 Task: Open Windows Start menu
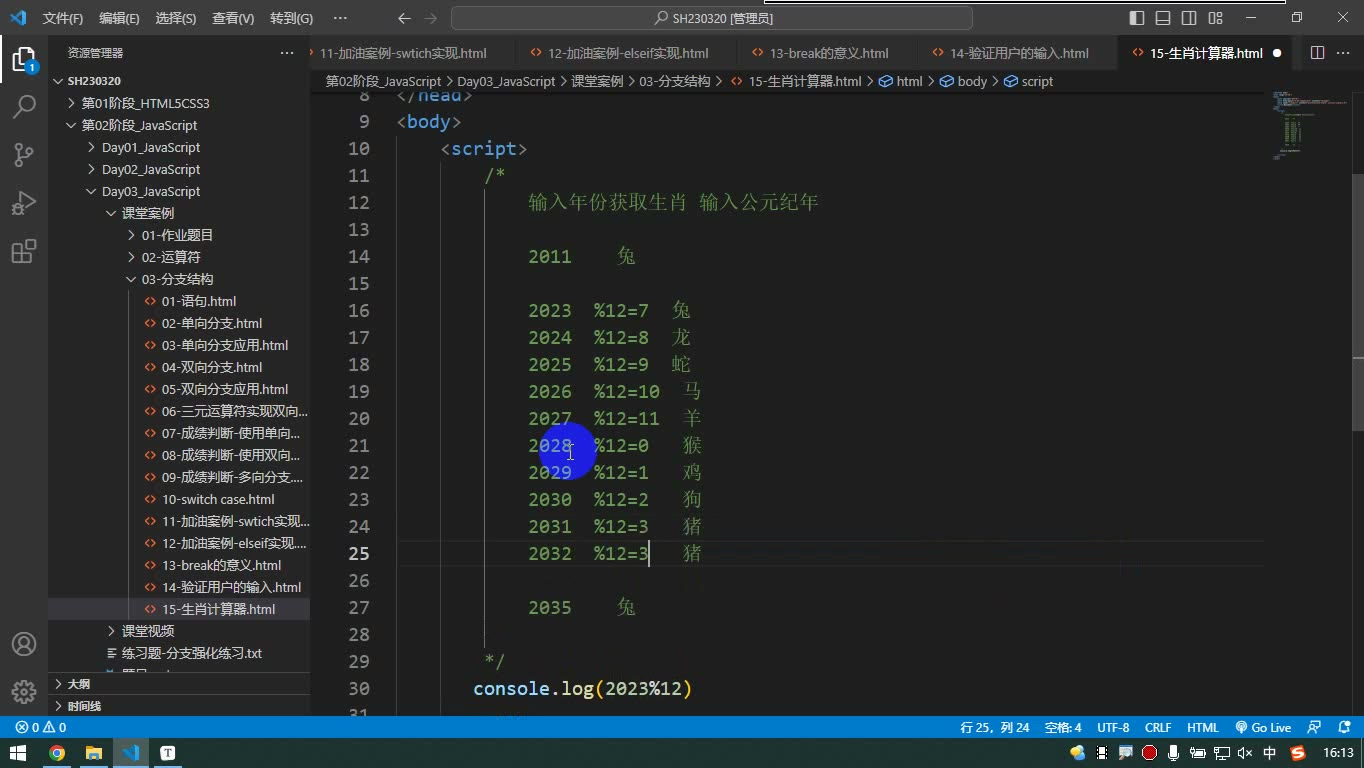tap(19, 753)
